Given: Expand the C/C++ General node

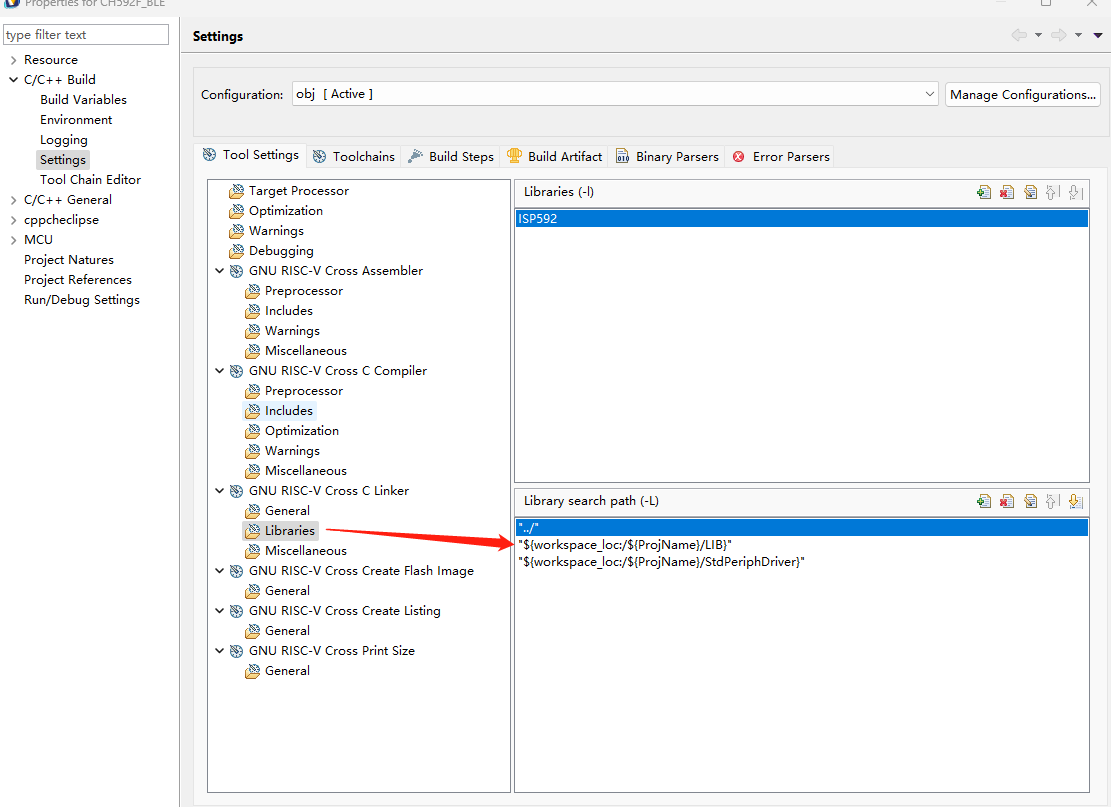Looking at the screenshot, I should coord(13,200).
